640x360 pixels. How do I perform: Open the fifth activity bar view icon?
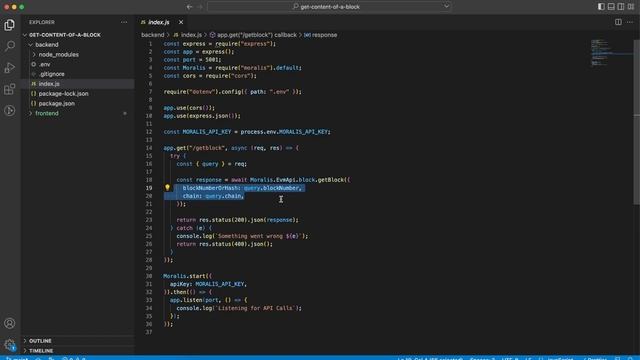click(9, 111)
